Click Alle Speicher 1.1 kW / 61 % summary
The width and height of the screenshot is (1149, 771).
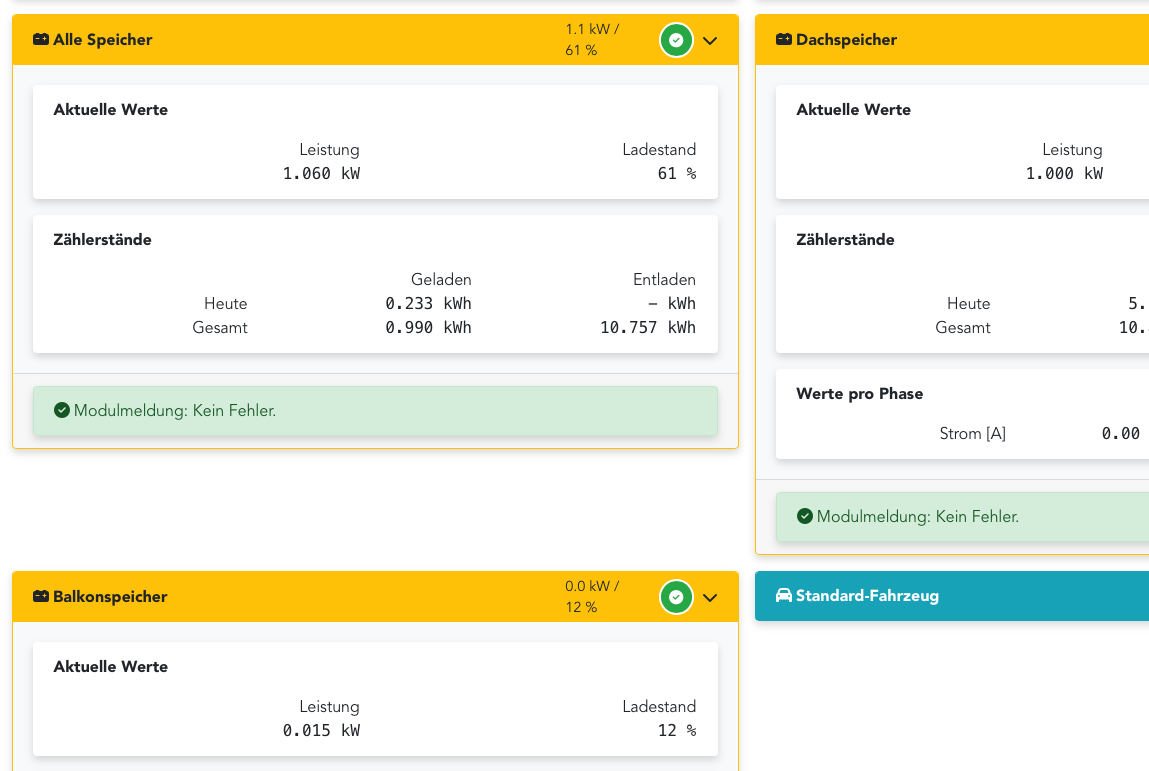click(592, 40)
